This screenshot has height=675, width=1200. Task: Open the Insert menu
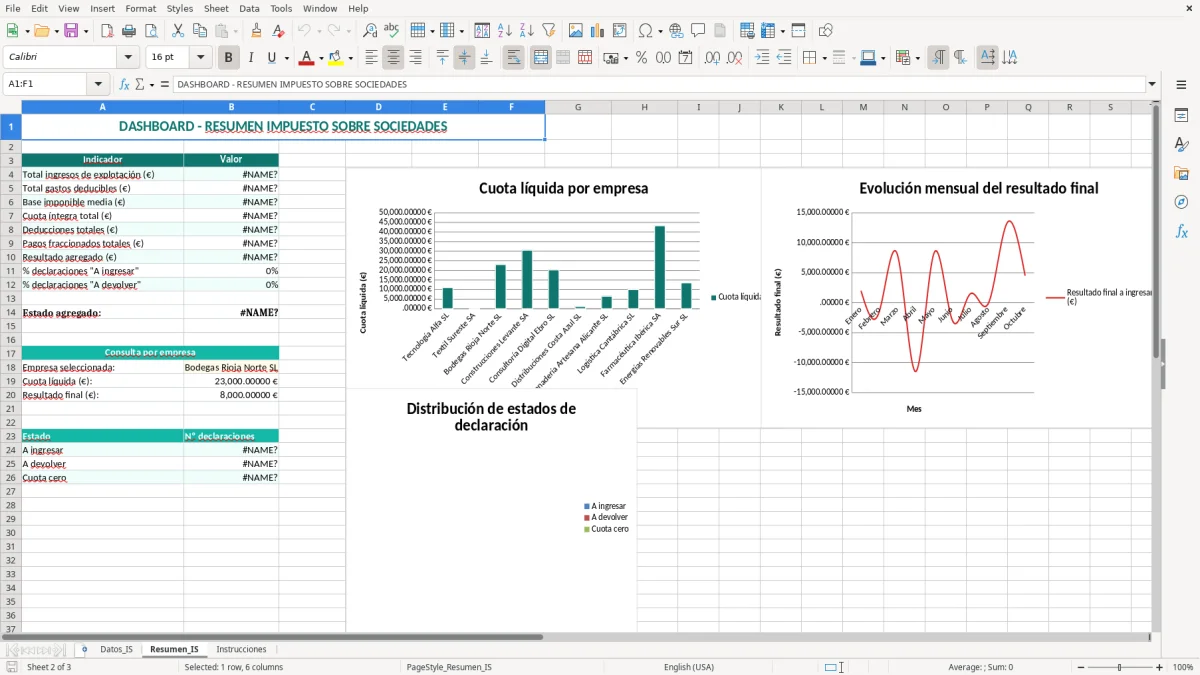coord(103,8)
